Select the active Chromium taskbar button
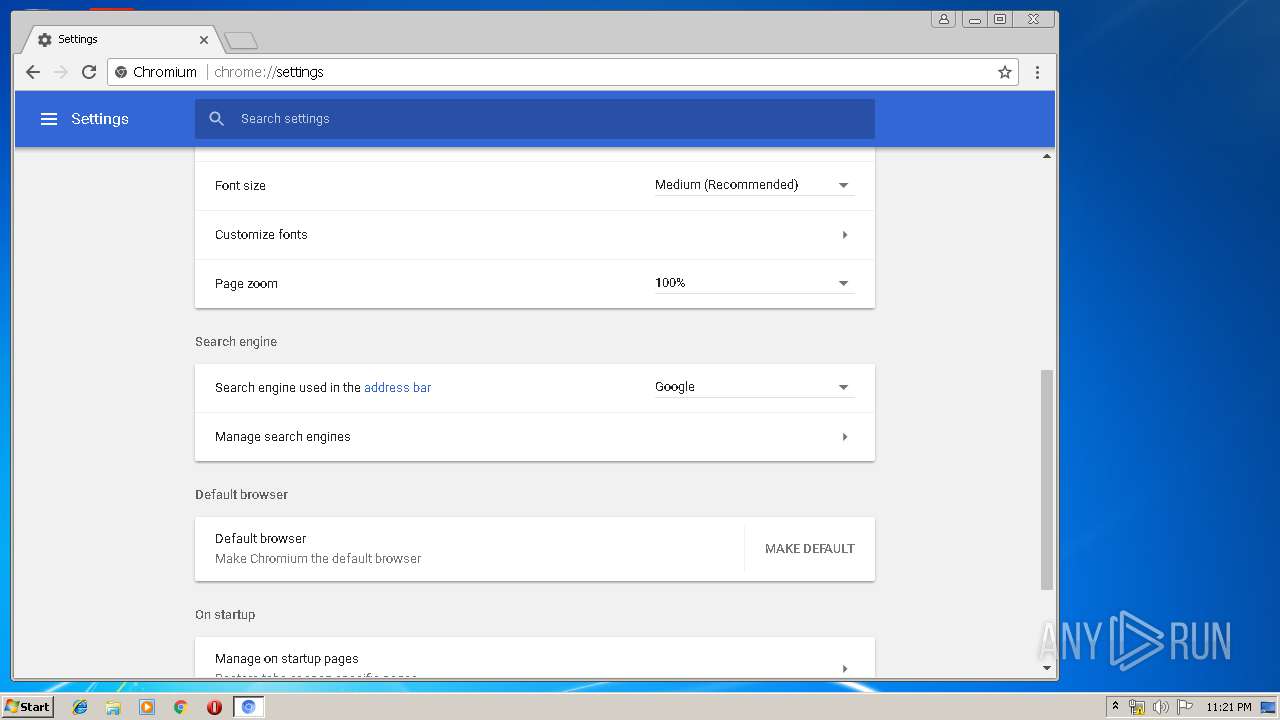The width and height of the screenshot is (1280, 720). pos(248,707)
